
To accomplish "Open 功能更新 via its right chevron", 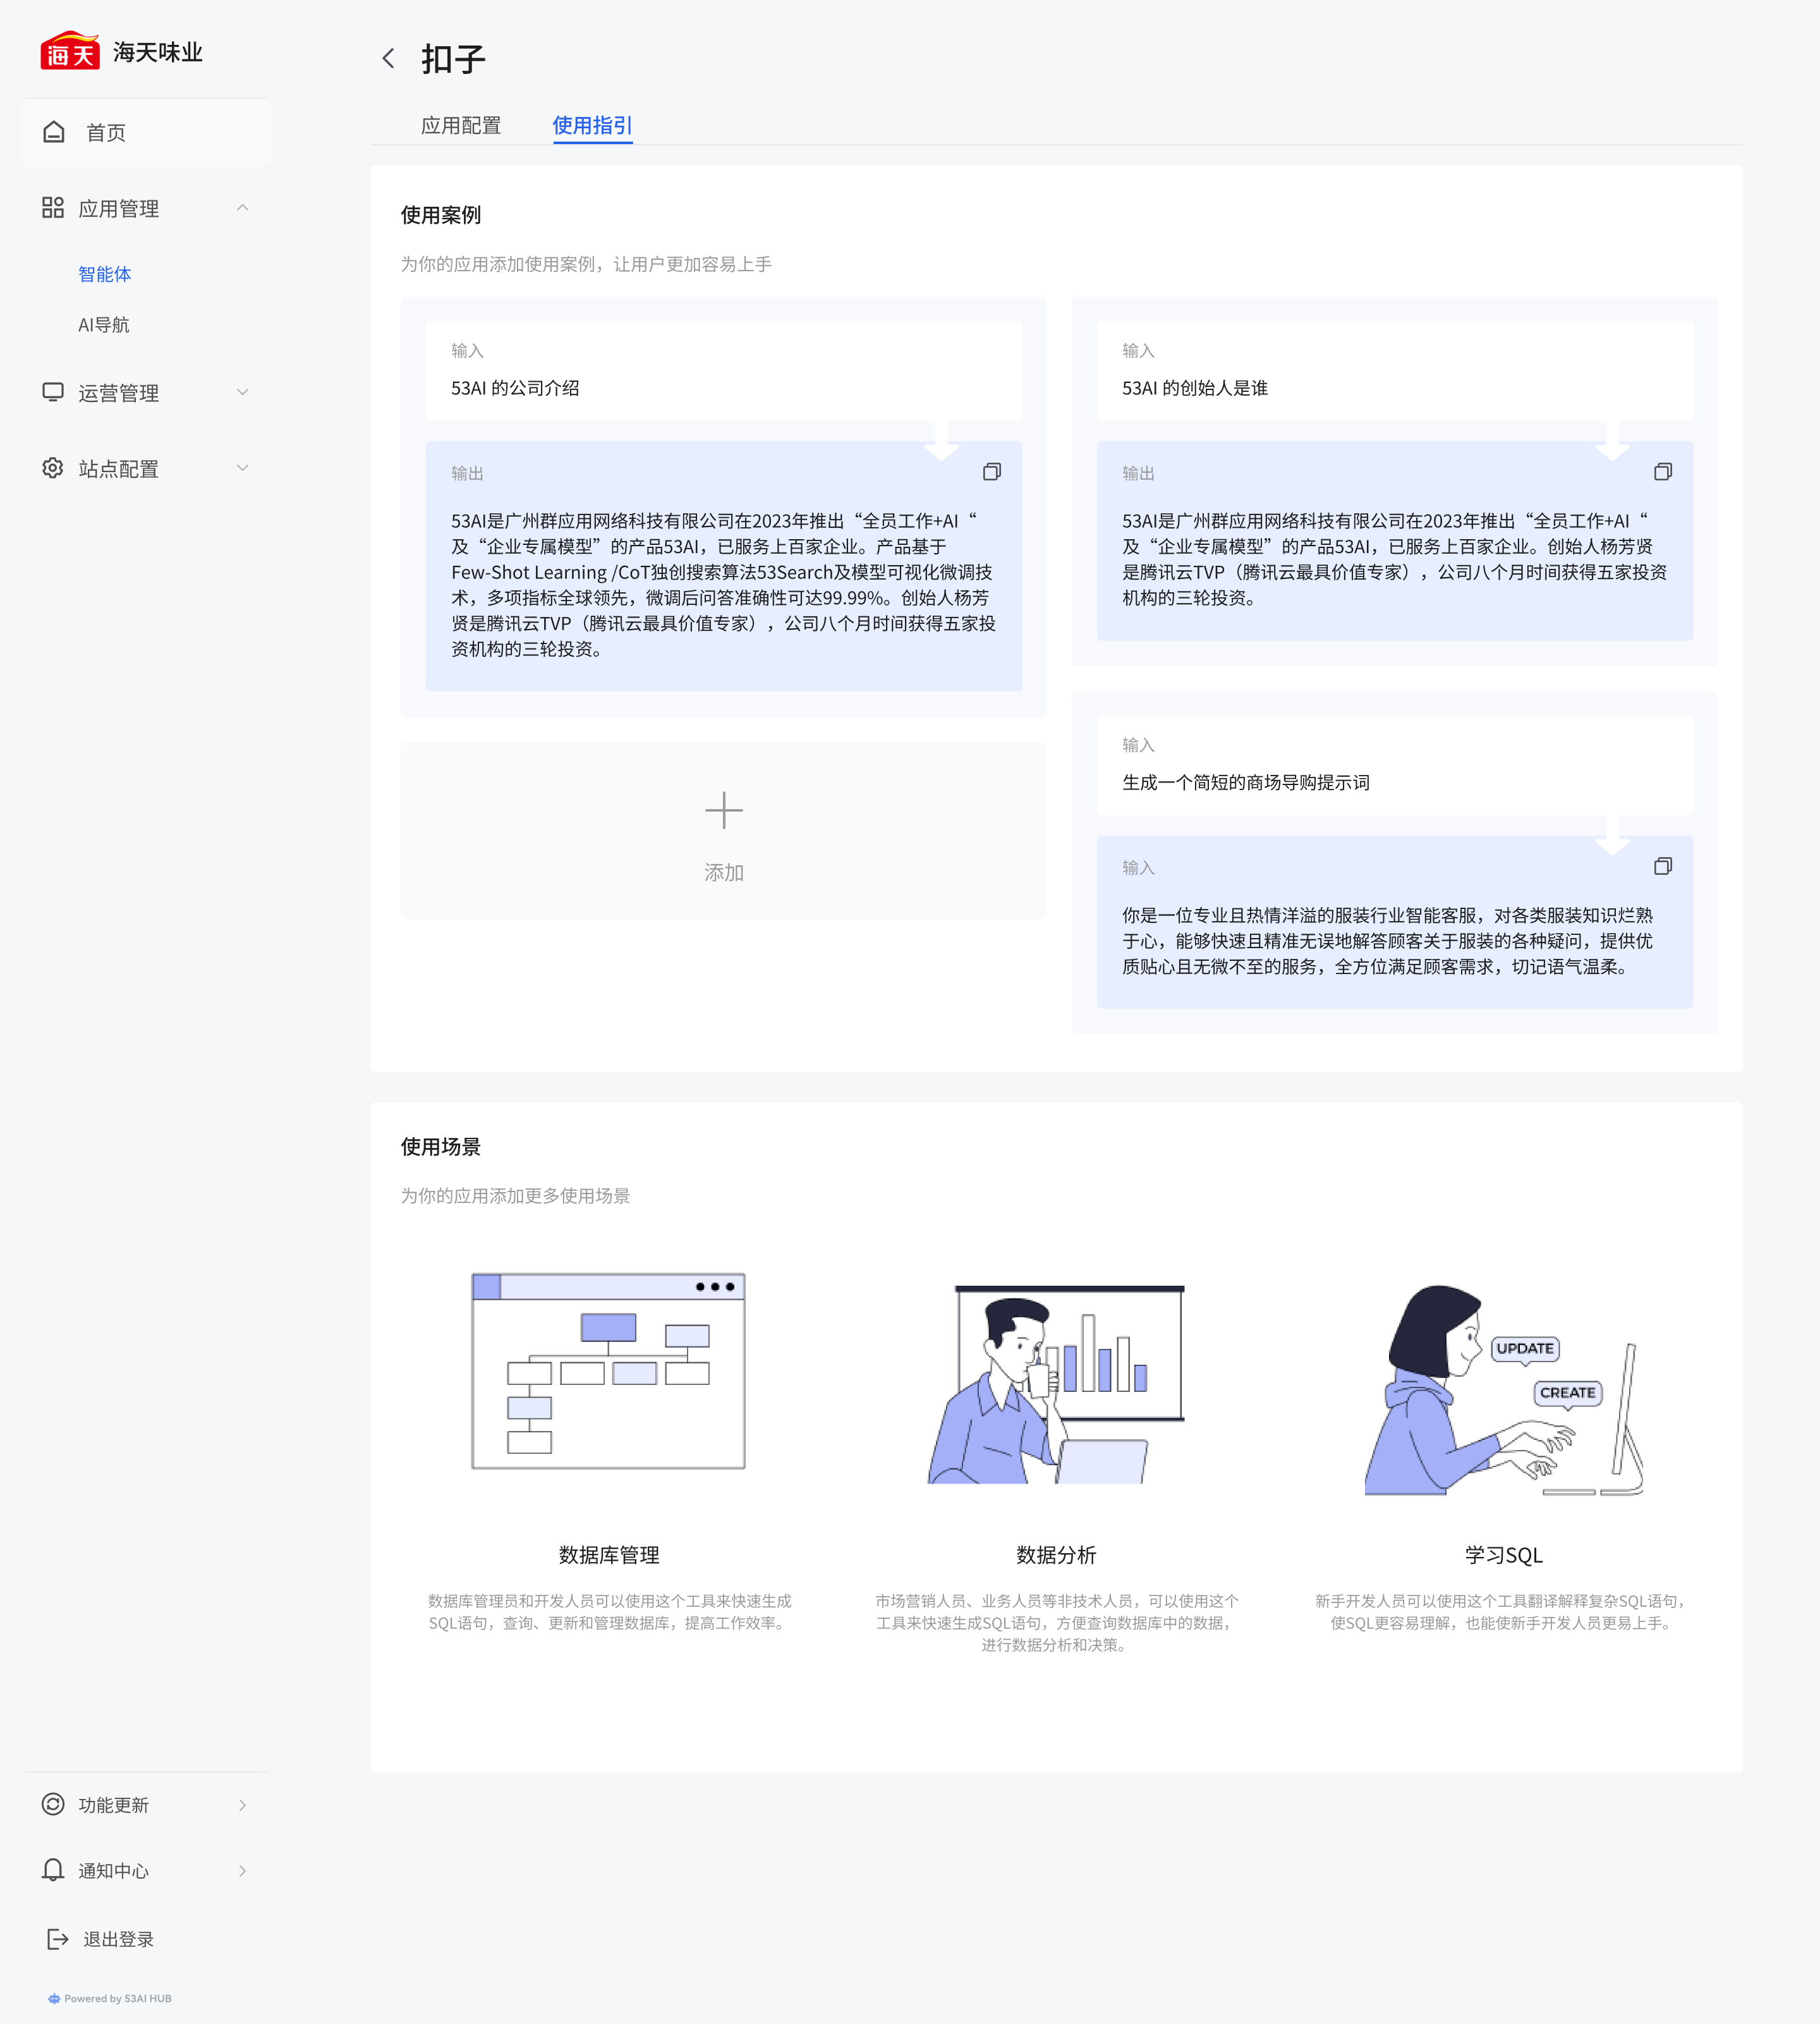I will [242, 1805].
